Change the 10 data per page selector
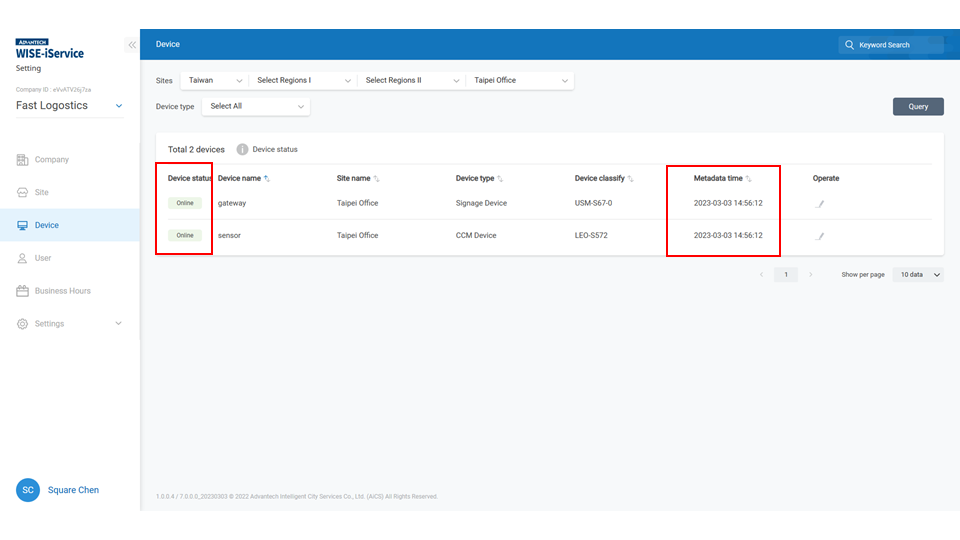960x540 pixels. pos(917,274)
